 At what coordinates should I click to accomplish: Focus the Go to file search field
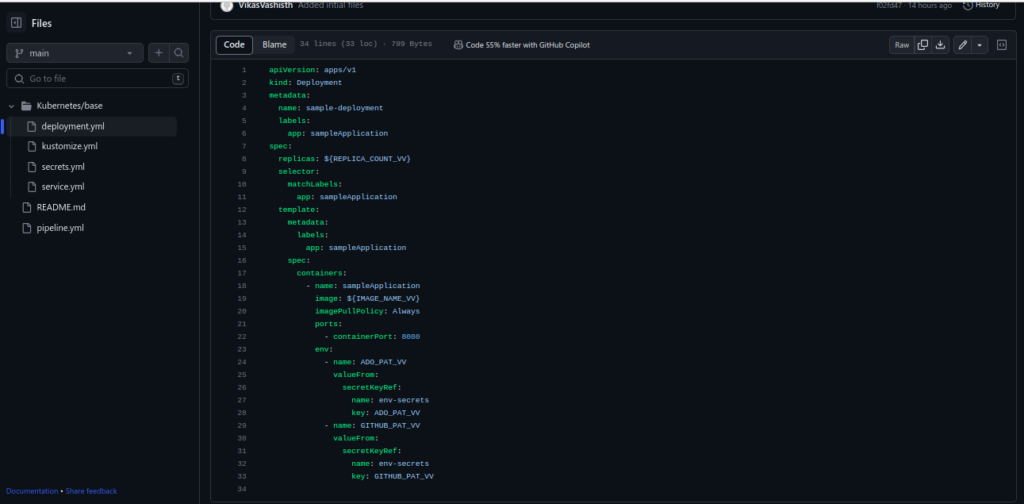tap(97, 78)
